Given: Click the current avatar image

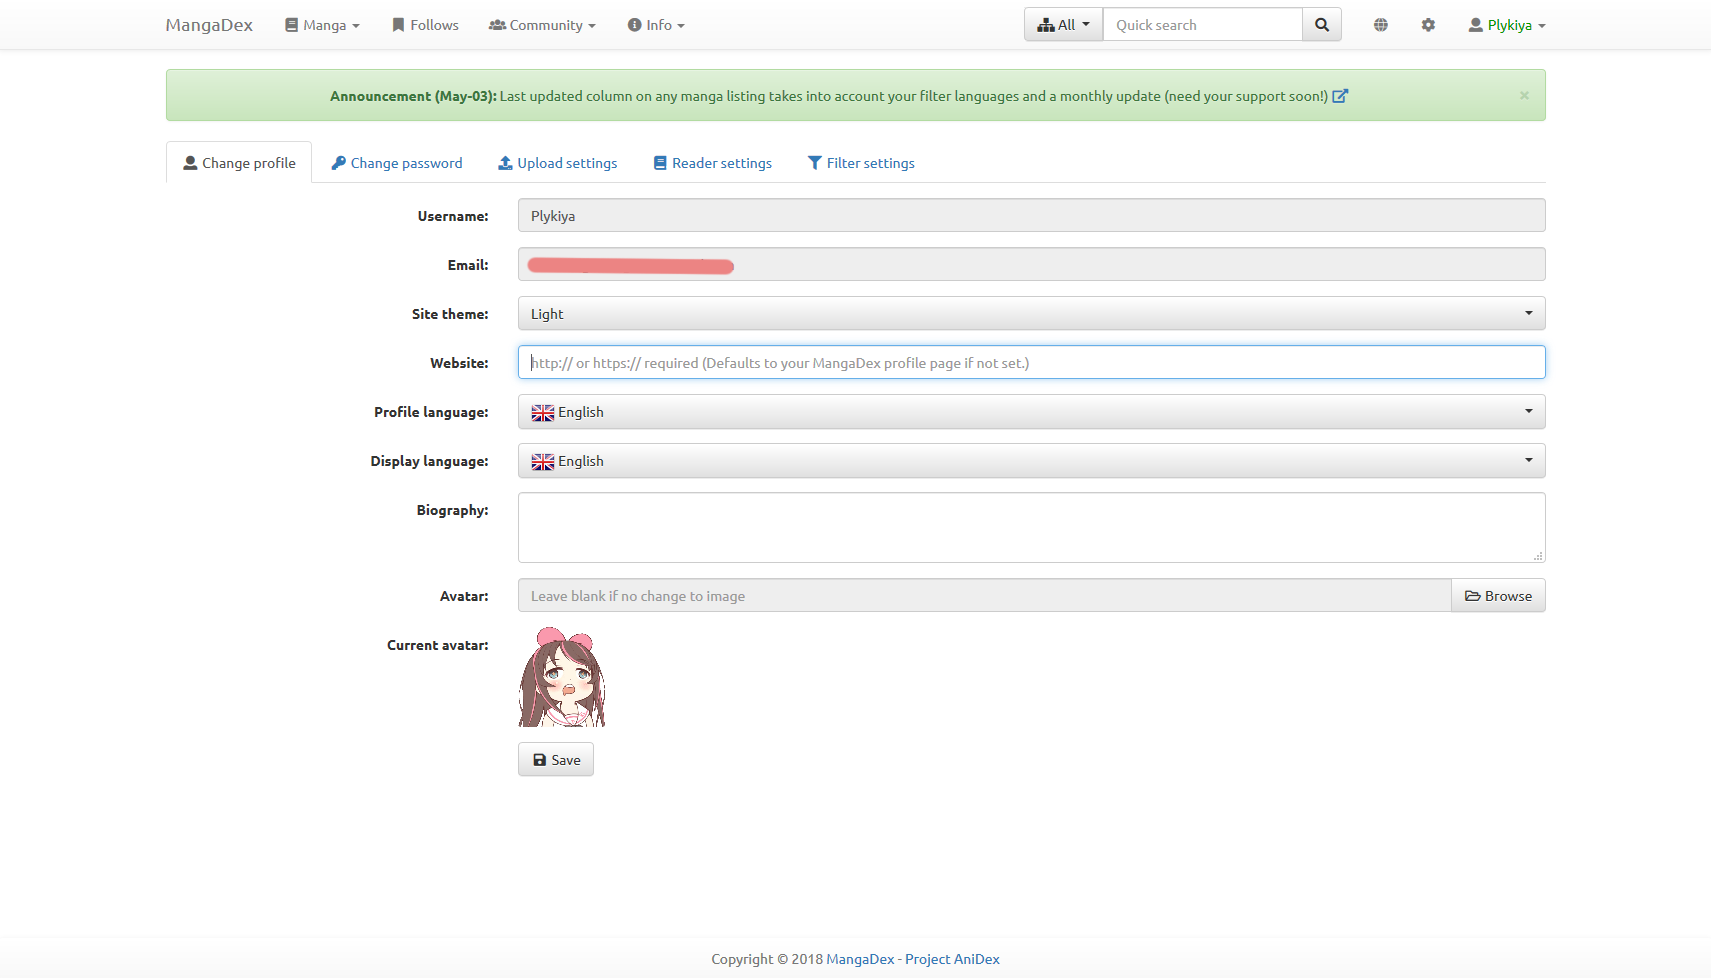Looking at the screenshot, I should (562, 677).
